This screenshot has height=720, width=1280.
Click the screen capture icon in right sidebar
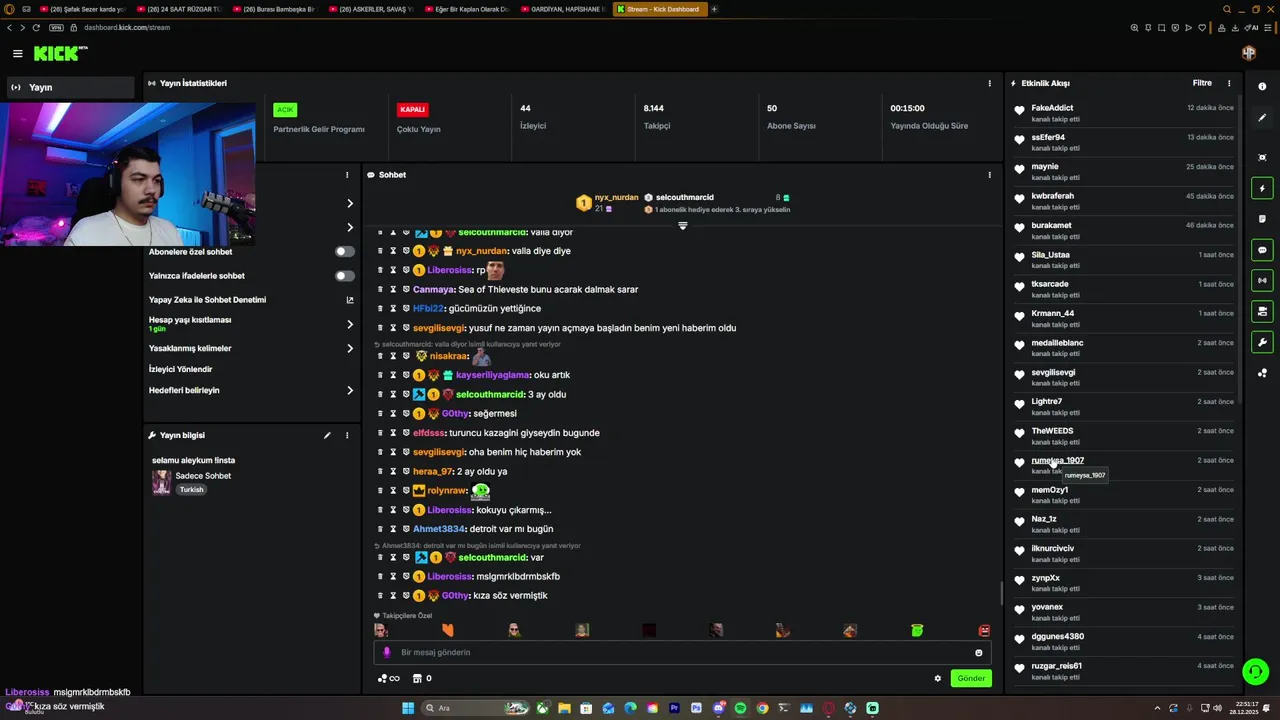pyautogui.click(x=1262, y=158)
